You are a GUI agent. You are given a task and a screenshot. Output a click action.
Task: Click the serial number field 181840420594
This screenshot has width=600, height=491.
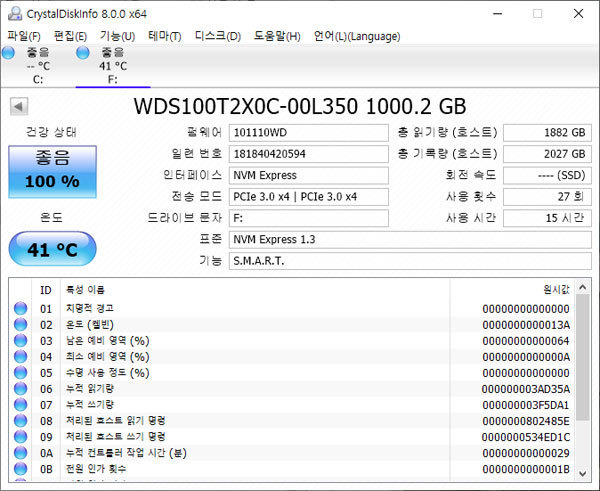(x=309, y=154)
